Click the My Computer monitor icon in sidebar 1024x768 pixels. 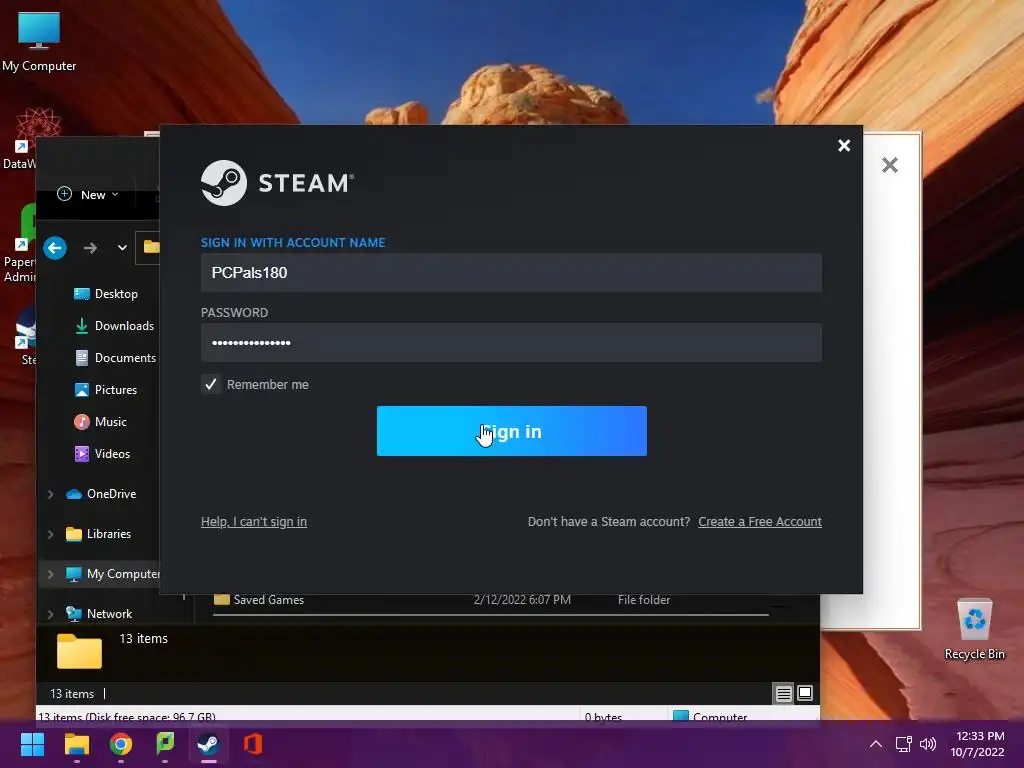74,574
